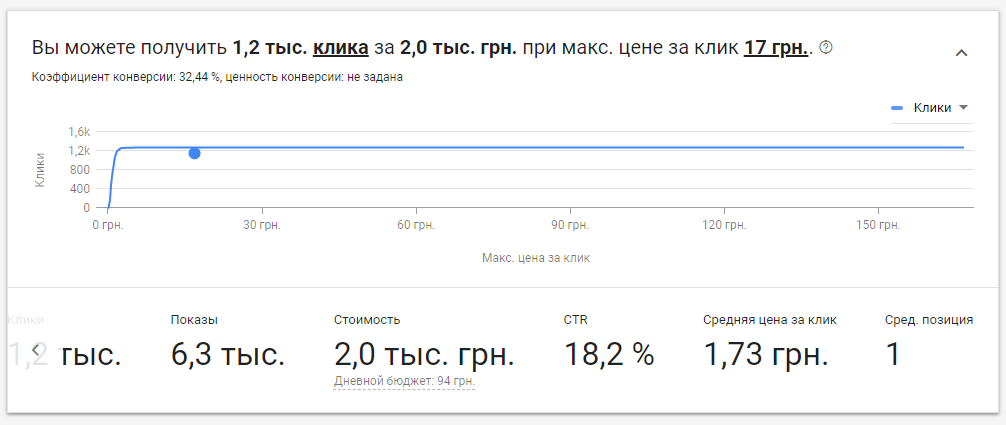
Task: Click the "Макс. цена за клик" axis title
Action: (536, 258)
